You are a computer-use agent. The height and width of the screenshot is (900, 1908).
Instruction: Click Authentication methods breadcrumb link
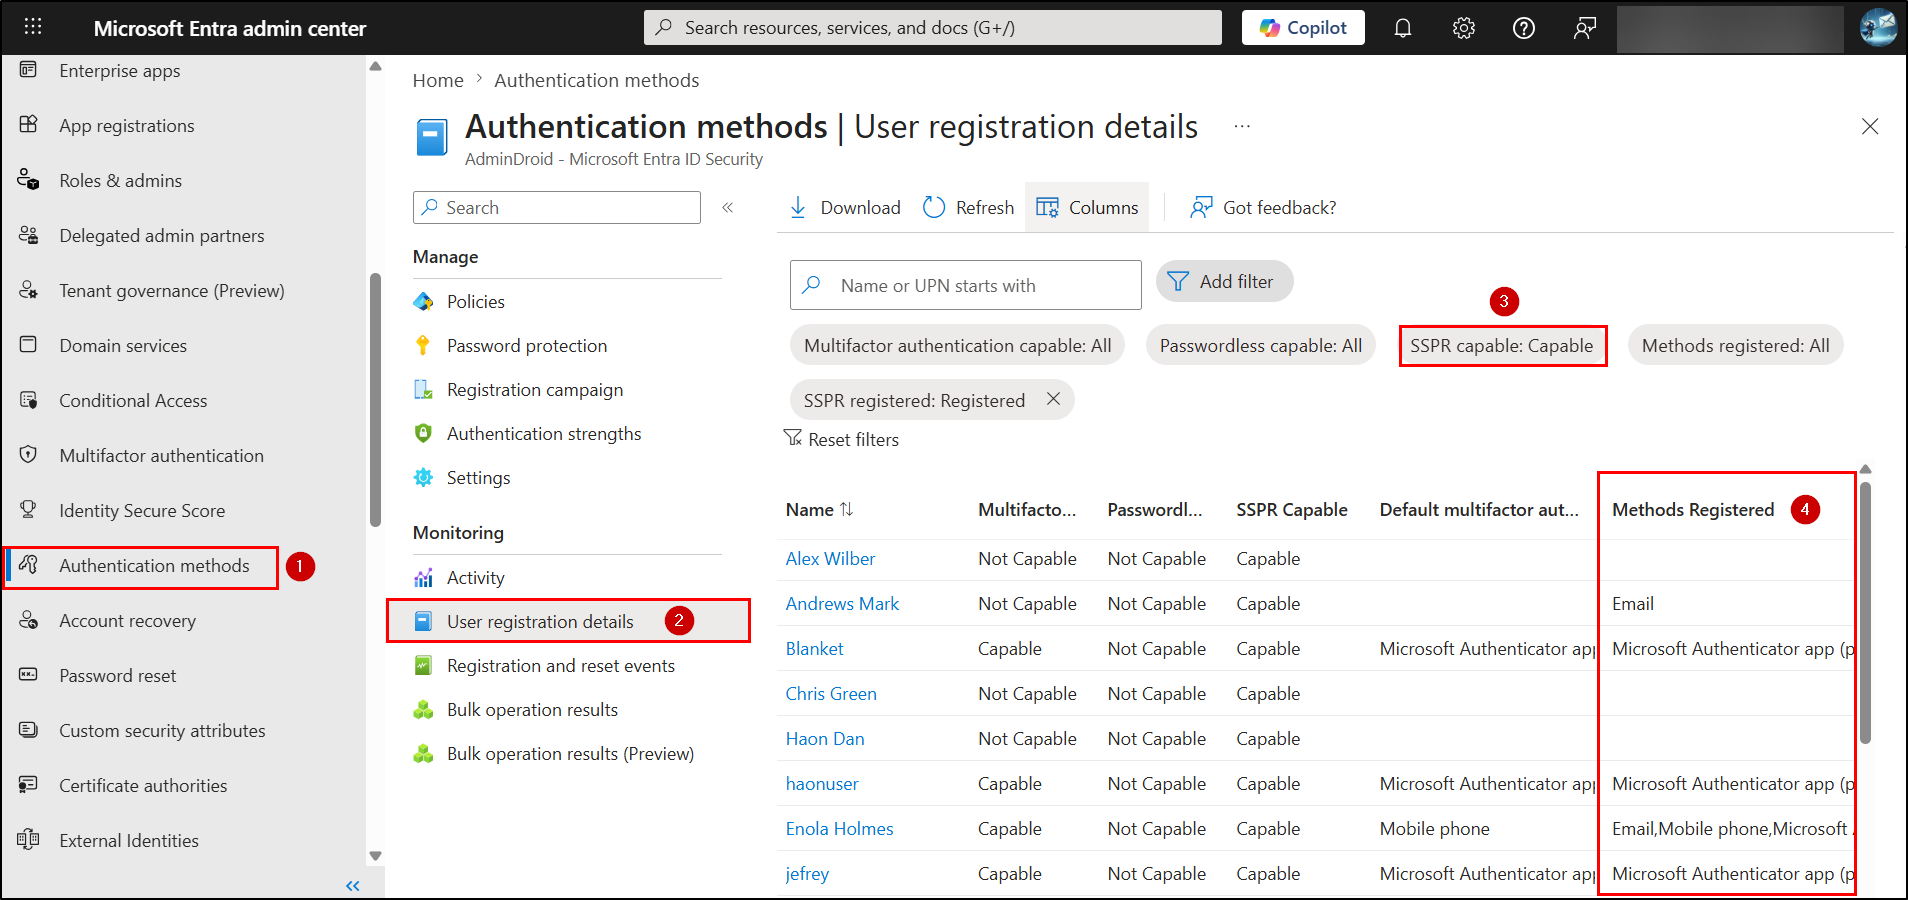[597, 81]
